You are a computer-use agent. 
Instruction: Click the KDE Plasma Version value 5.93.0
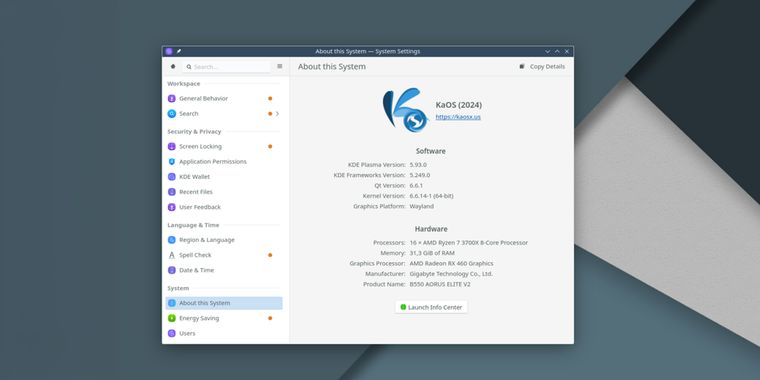(418, 165)
